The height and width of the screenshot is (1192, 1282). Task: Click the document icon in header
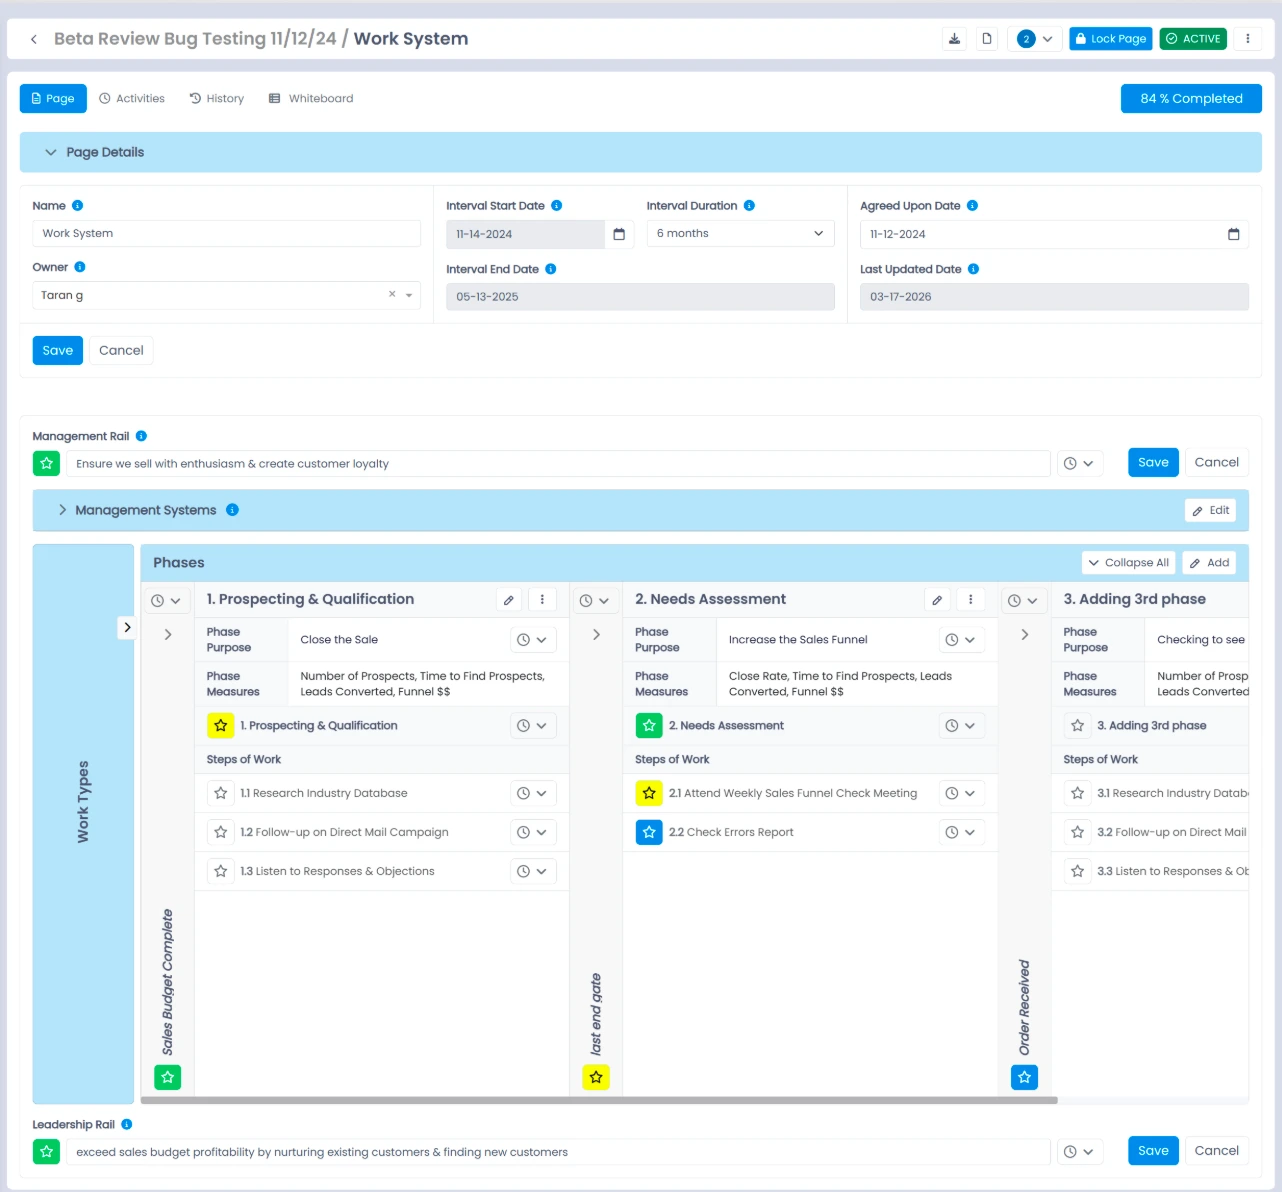(x=987, y=39)
